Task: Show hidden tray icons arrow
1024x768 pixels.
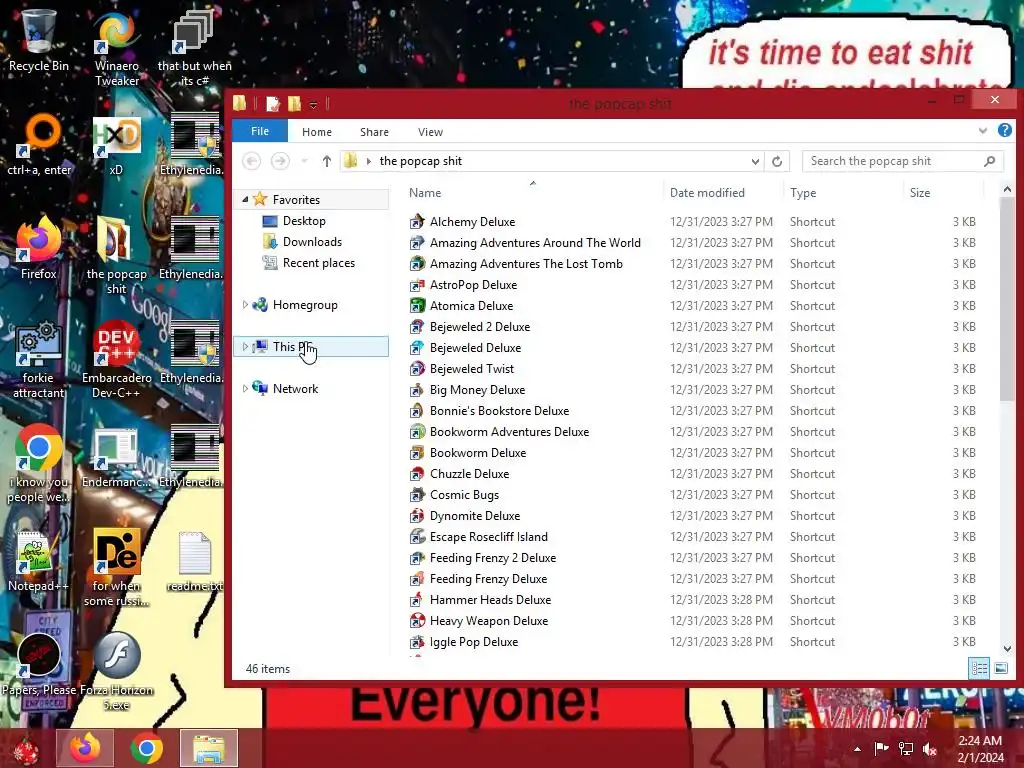Action: (x=857, y=749)
